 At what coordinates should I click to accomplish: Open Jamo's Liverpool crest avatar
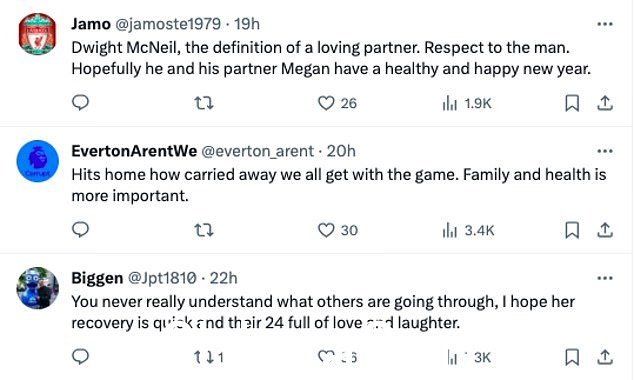point(38,34)
